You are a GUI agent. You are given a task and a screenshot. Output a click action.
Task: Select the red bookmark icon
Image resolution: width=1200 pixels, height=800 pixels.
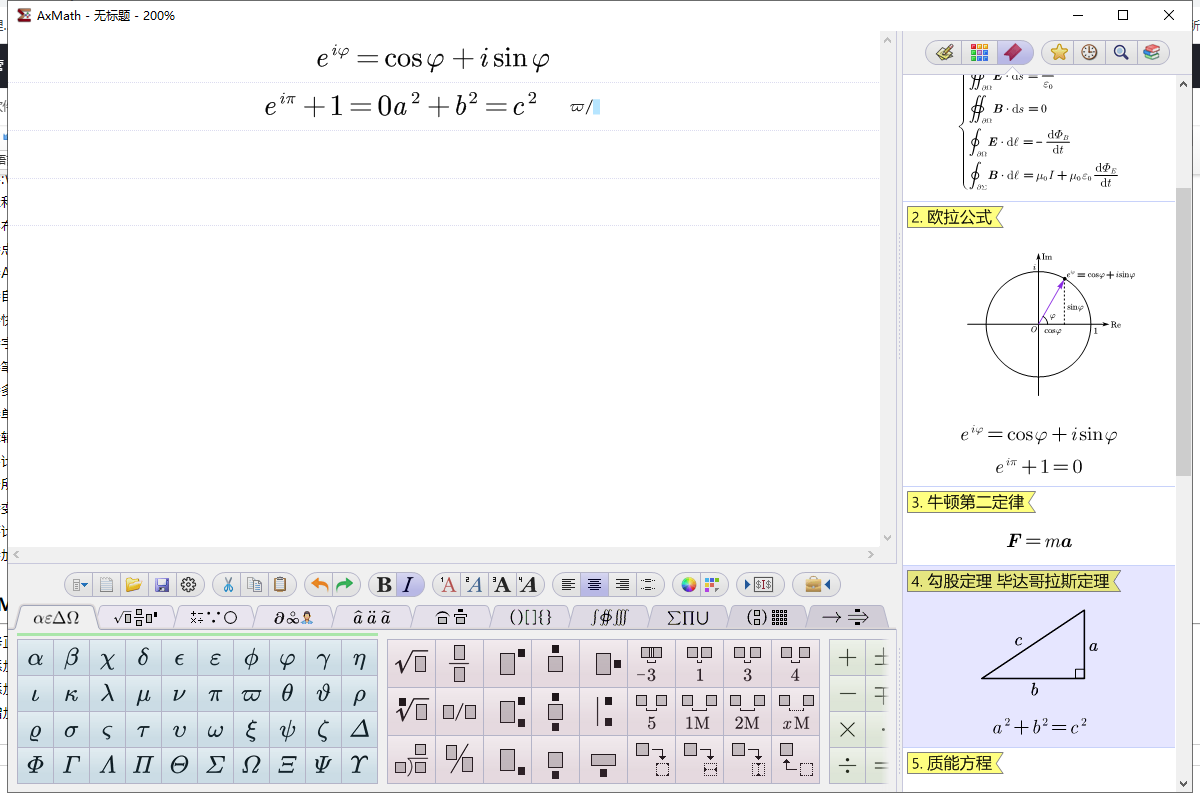1011,53
